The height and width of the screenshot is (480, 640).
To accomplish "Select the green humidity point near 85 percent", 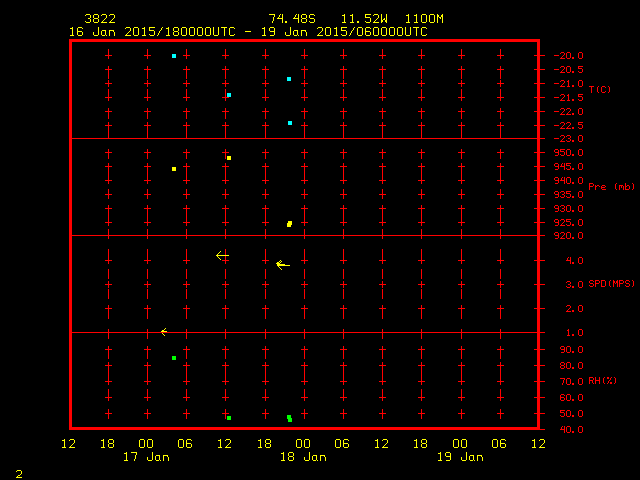I will [x=174, y=358].
